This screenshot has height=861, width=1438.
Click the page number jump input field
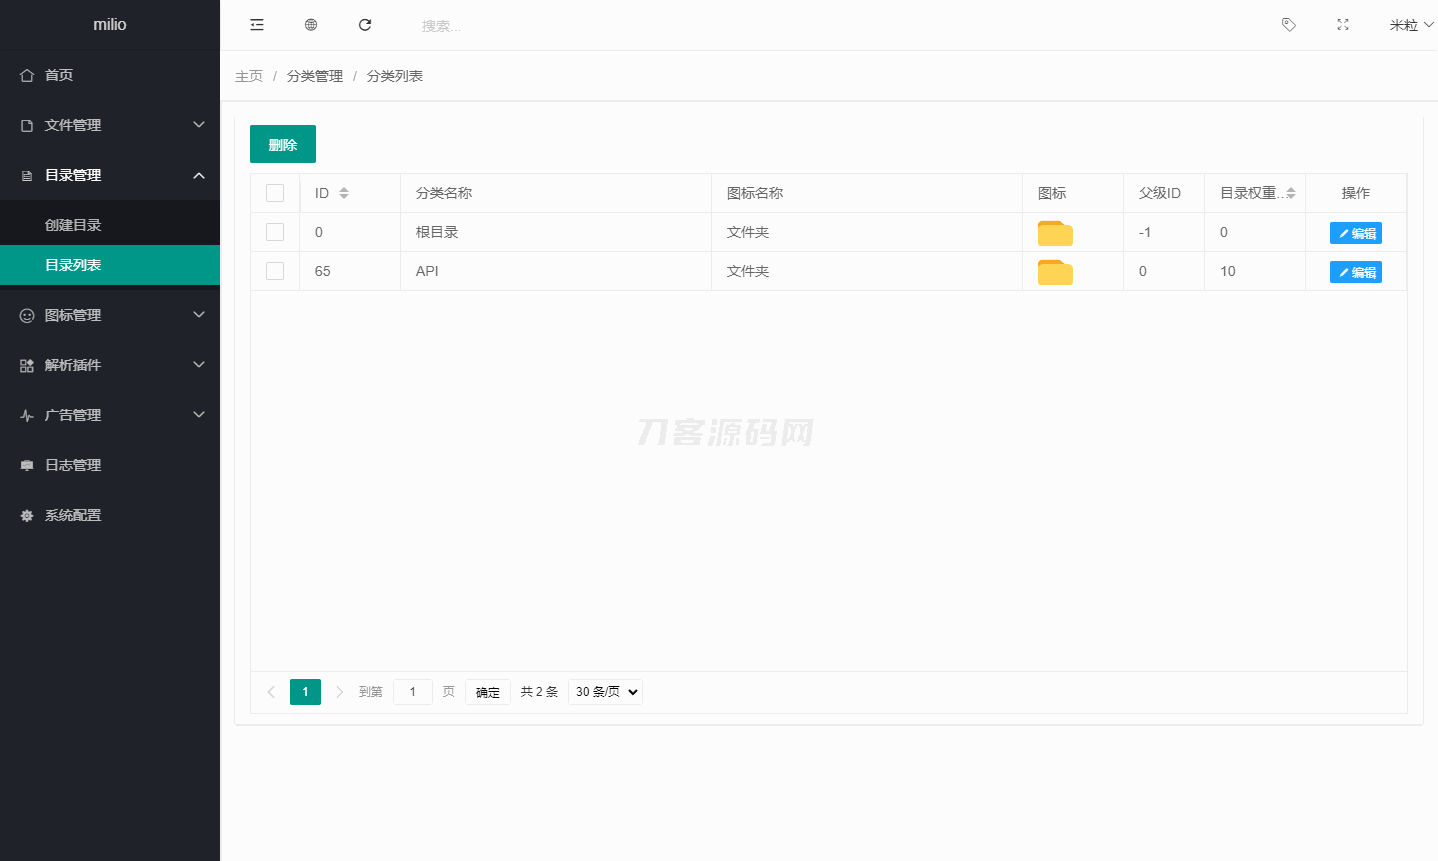(x=413, y=692)
